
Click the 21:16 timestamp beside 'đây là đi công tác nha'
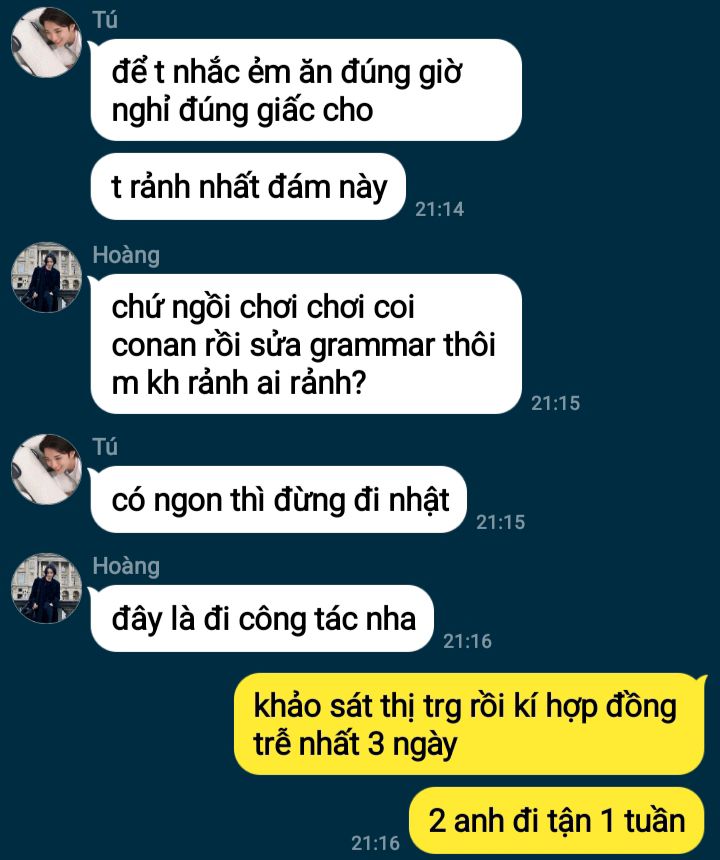coord(467,641)
